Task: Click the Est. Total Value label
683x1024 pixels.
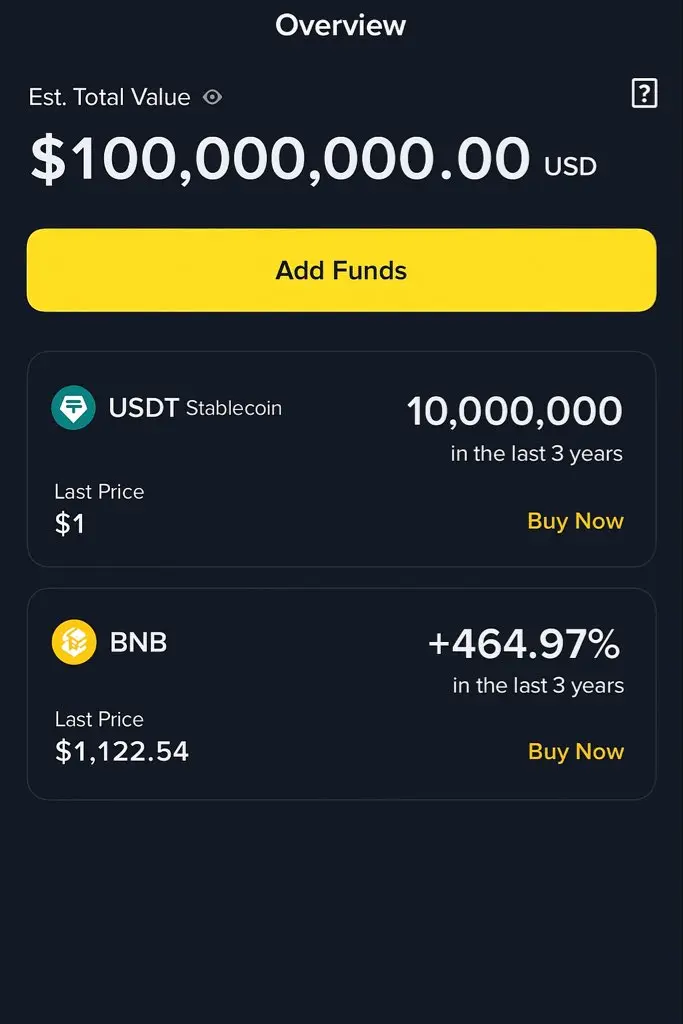Action: point(109,97)
